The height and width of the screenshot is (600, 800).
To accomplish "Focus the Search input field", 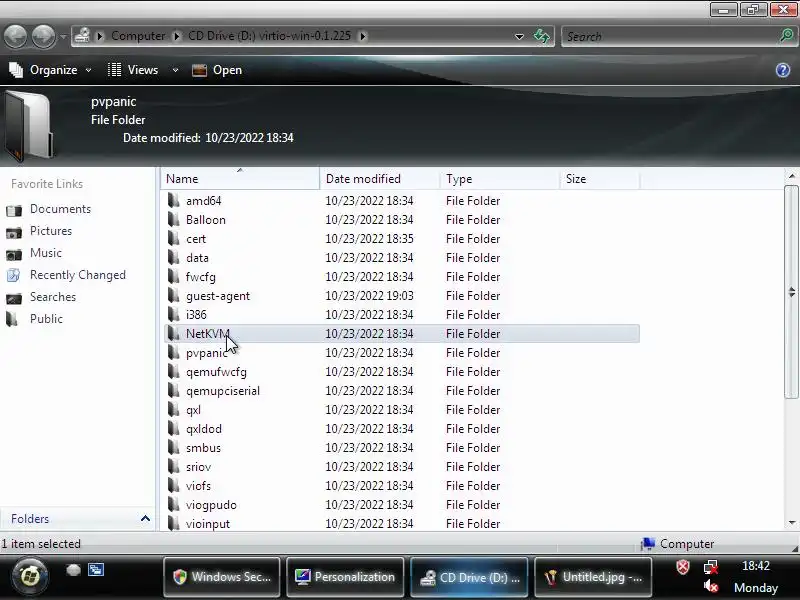I will pyautogui.click(x=671, y=36).
